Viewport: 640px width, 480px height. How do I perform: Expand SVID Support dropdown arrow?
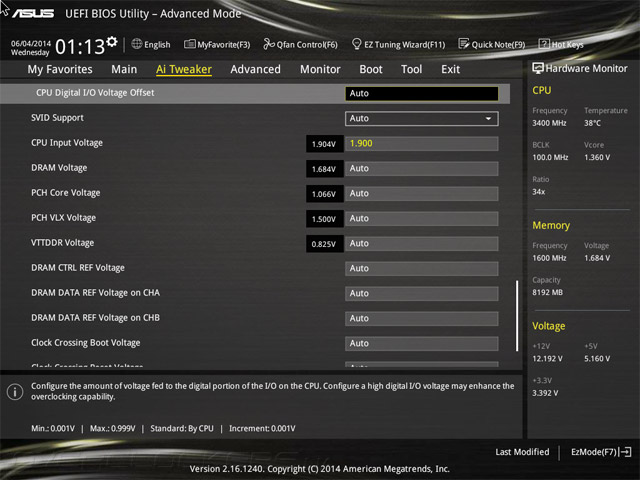click(488, 118)
